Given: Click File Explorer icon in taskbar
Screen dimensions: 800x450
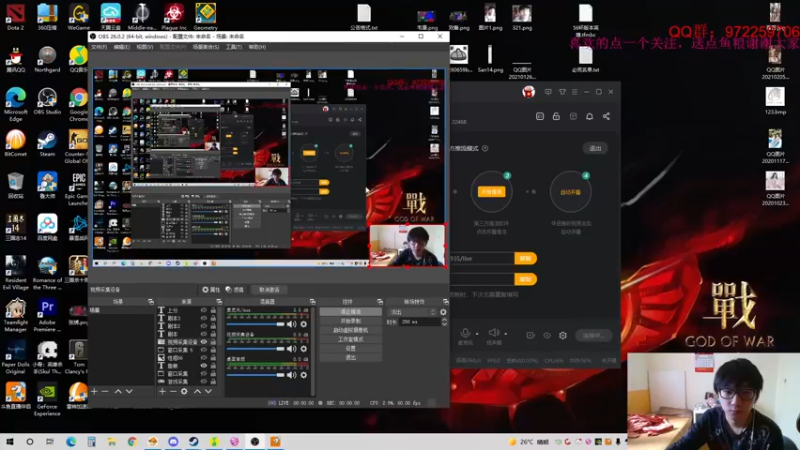Looking at the screenshot, I should point(112,441).
